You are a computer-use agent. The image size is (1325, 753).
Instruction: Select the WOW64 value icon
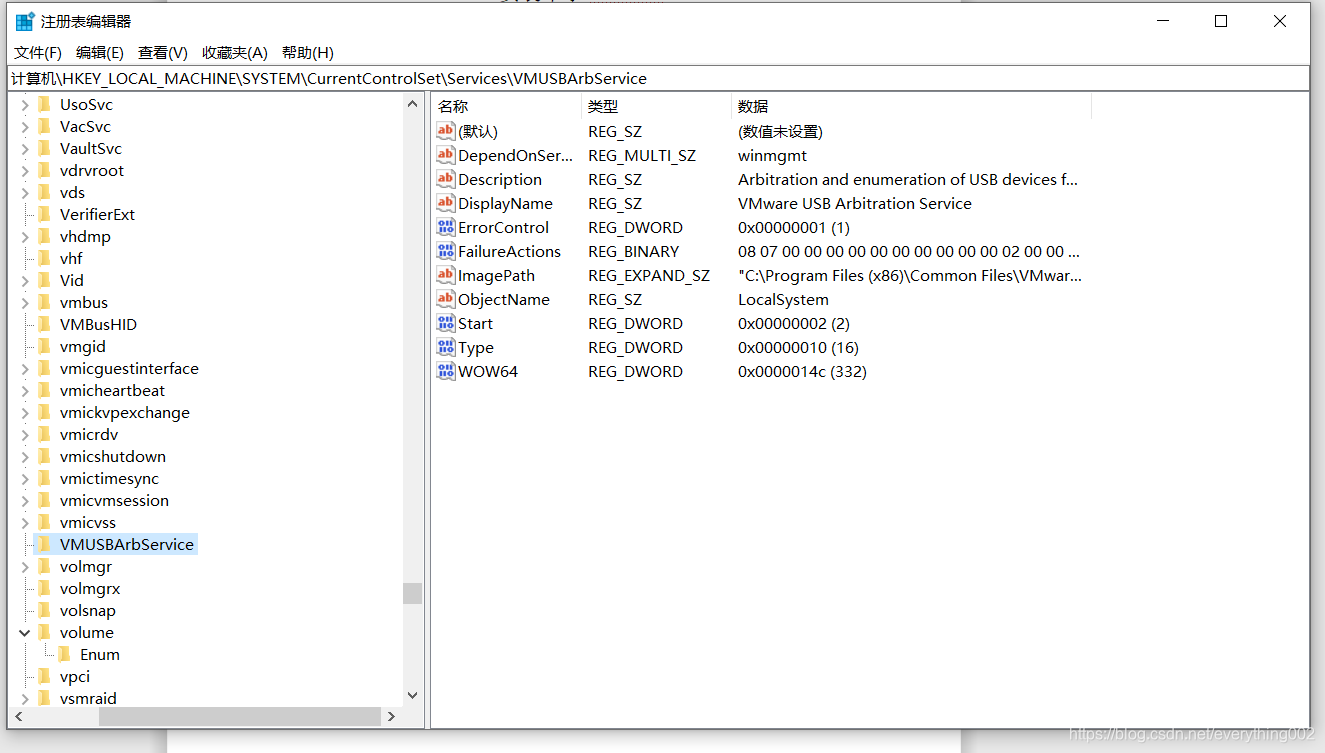click(446, 371)
